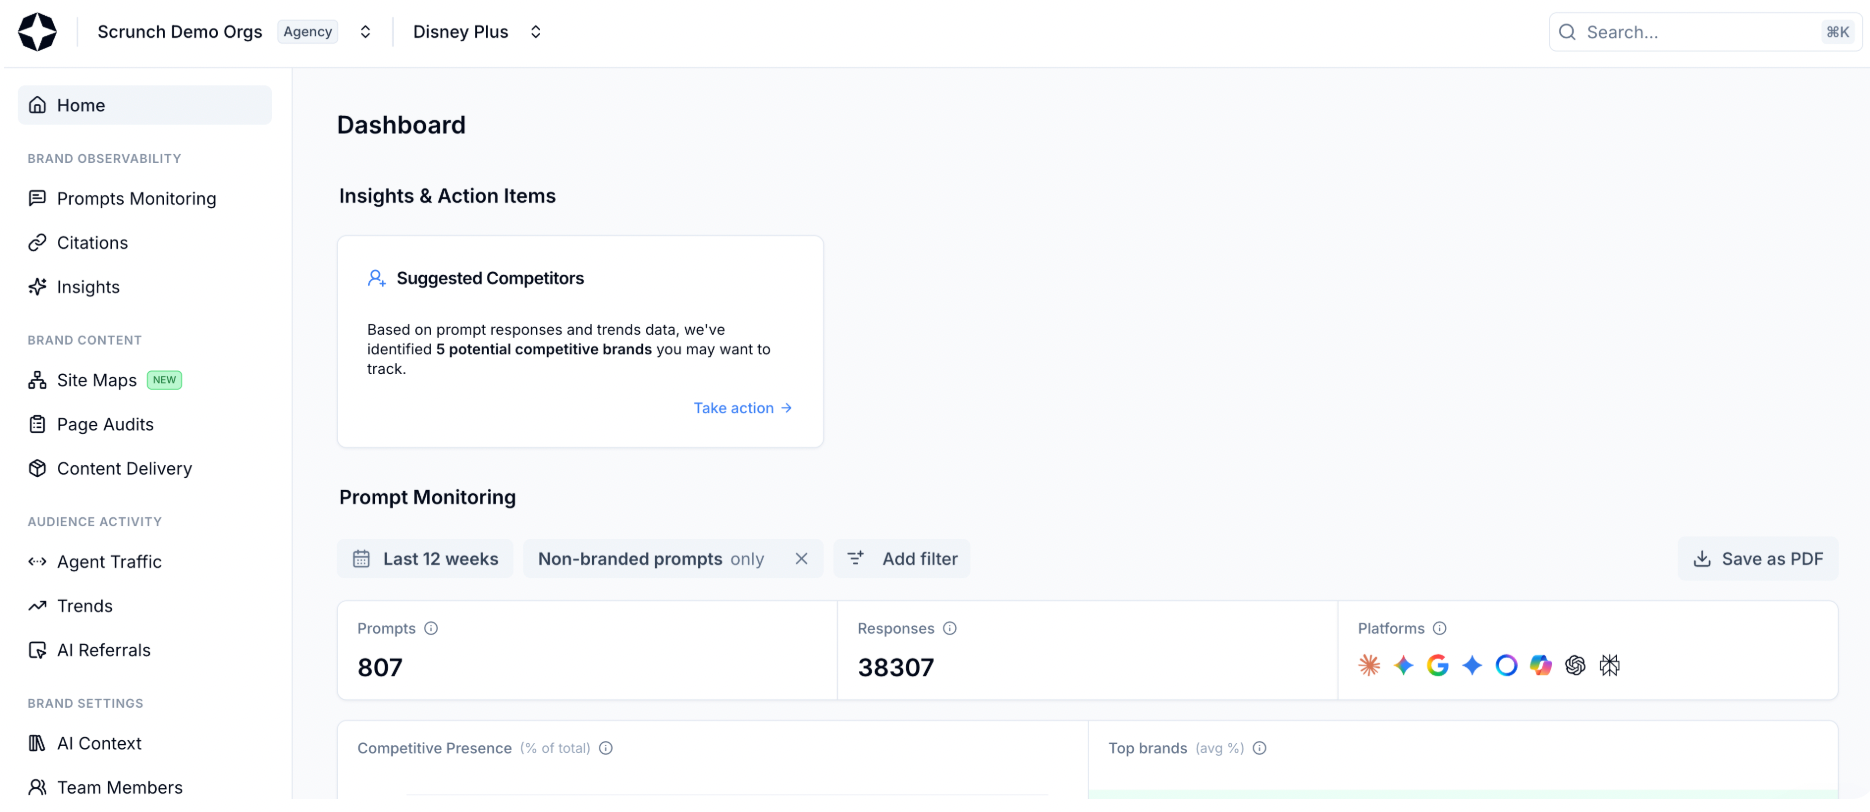Show info tooltip next to Responses
Image resolution: width=1870 pixels, height=812 pixels.
tap(950, 628)
